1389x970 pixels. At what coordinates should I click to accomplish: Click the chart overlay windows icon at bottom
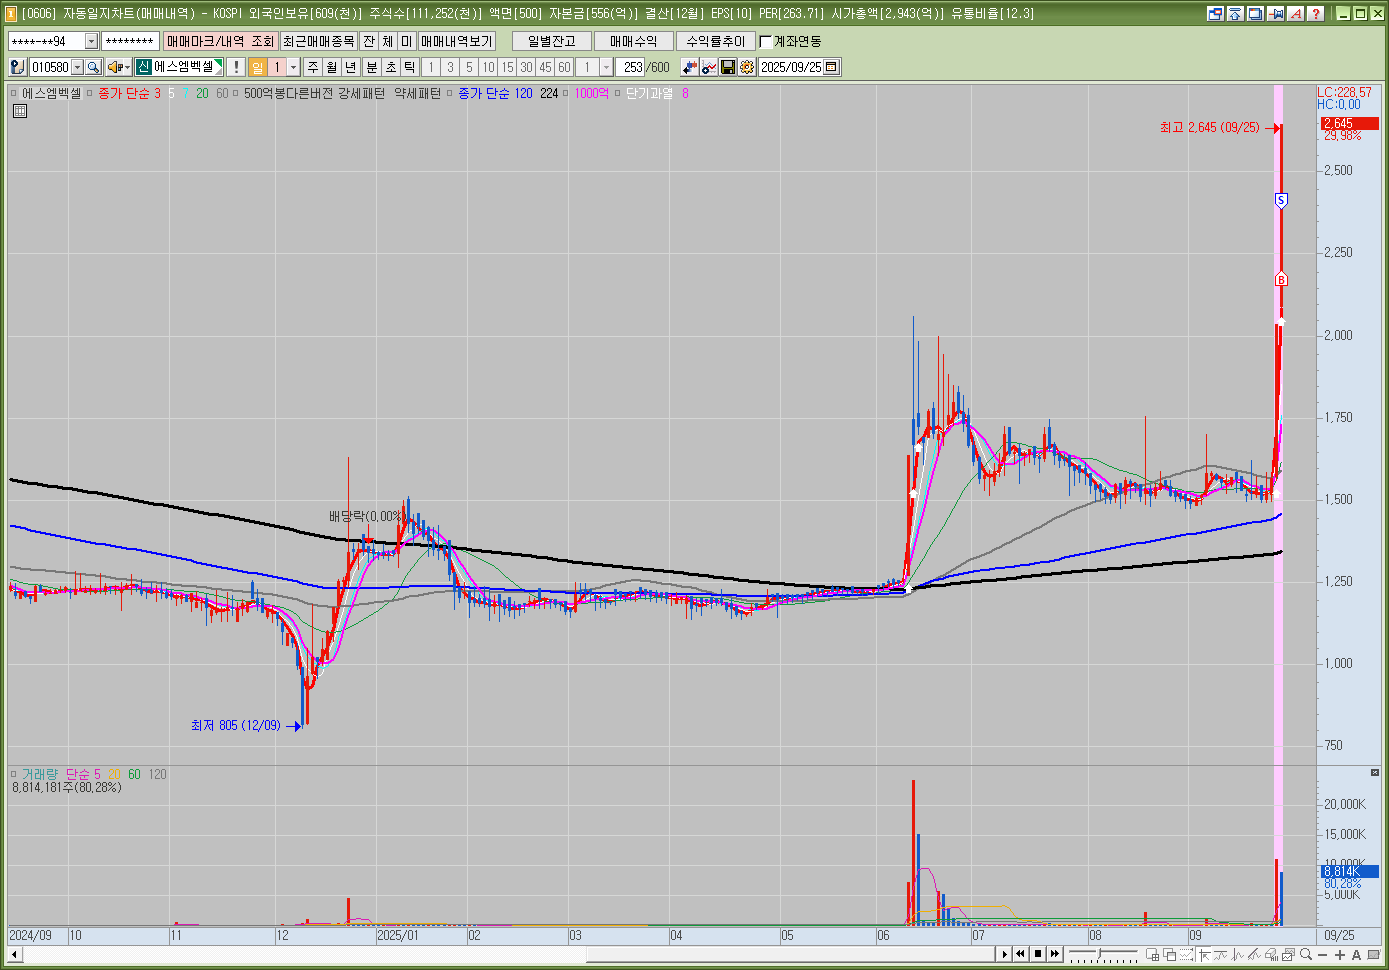point(1288,954)
